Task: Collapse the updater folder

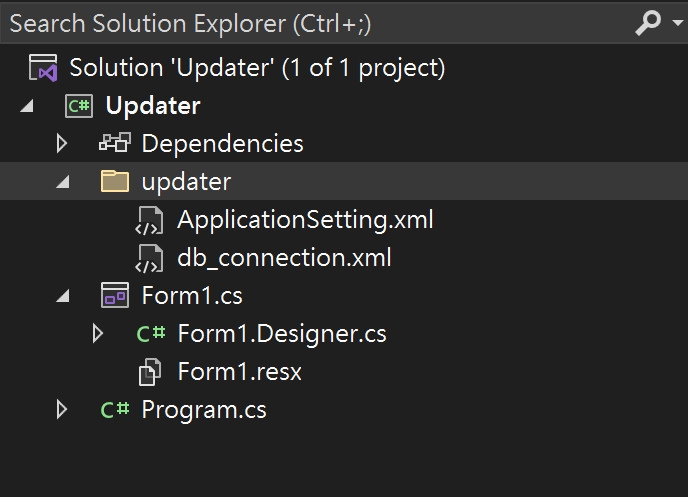Action: point(62,182)
